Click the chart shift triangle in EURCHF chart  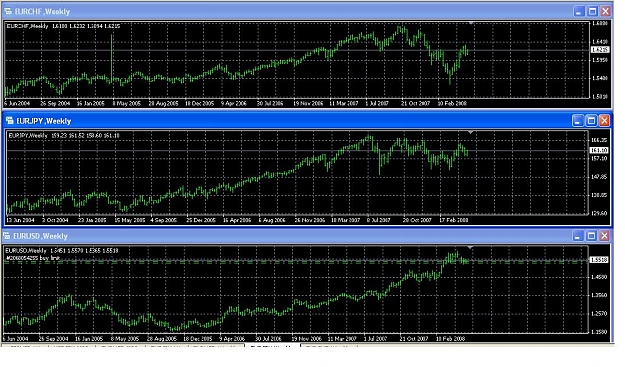tap(471, 24)
